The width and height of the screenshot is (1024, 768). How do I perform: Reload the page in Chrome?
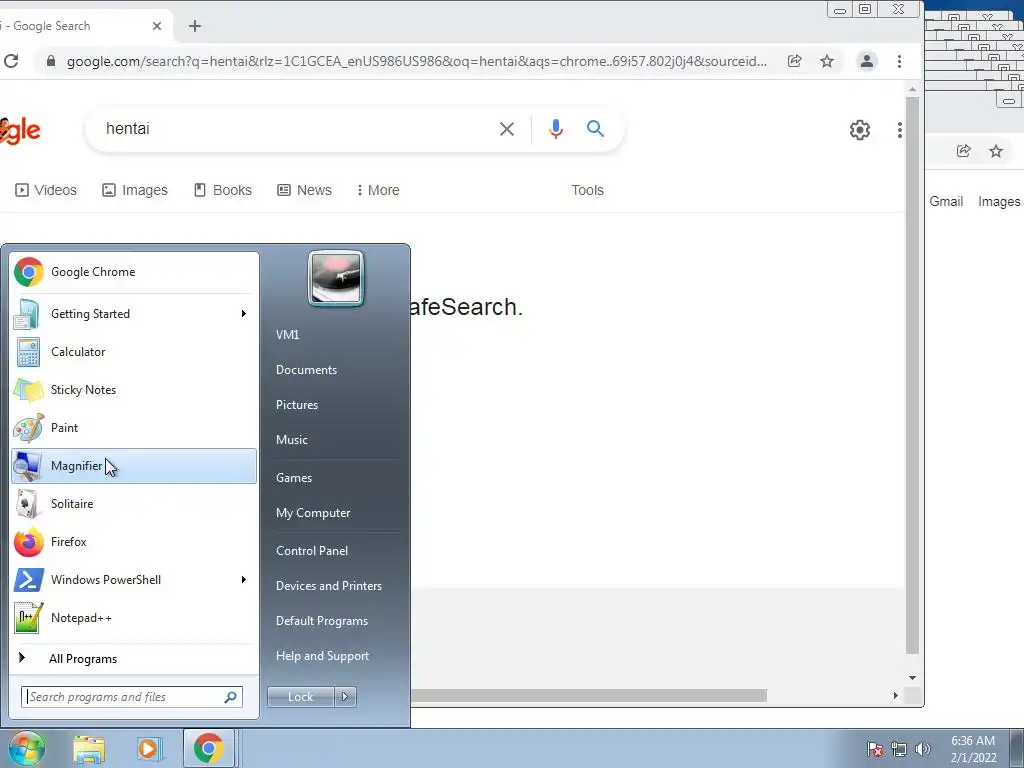click(11, 61)
